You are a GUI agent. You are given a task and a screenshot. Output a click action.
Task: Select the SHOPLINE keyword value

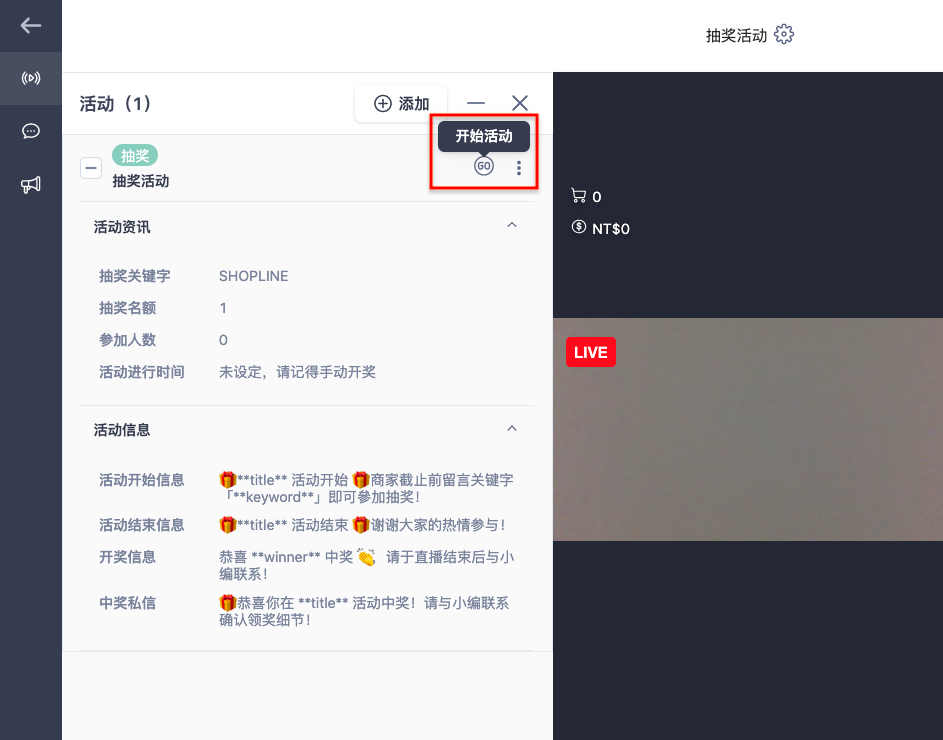253,276
